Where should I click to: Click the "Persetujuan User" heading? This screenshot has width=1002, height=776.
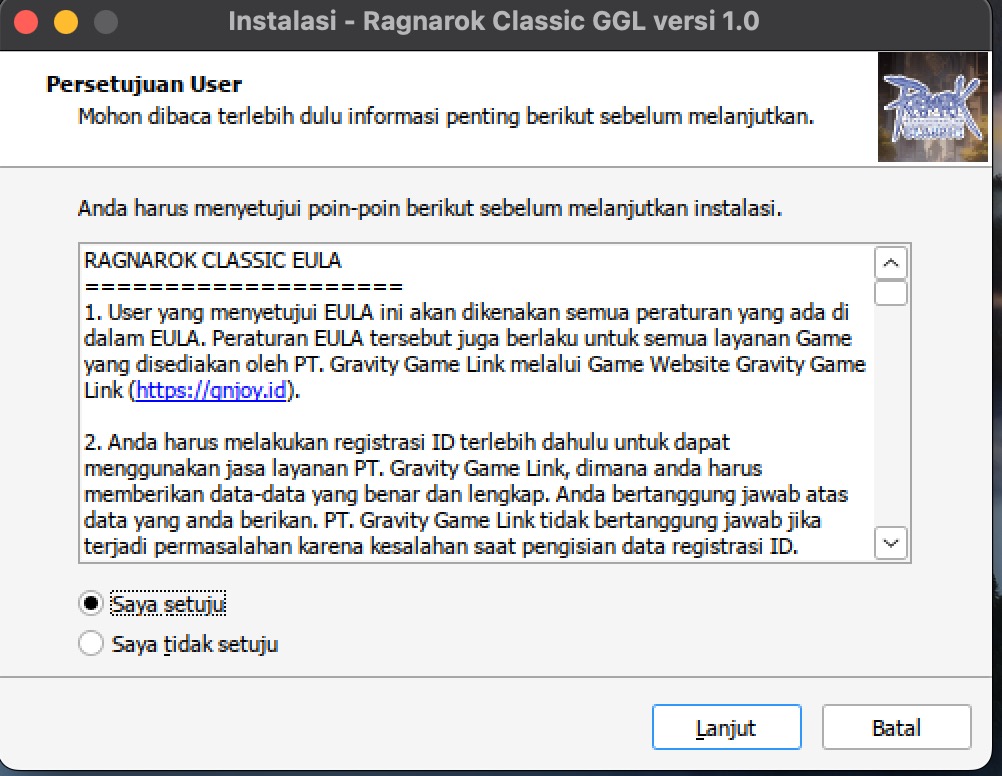coord(144,84)
